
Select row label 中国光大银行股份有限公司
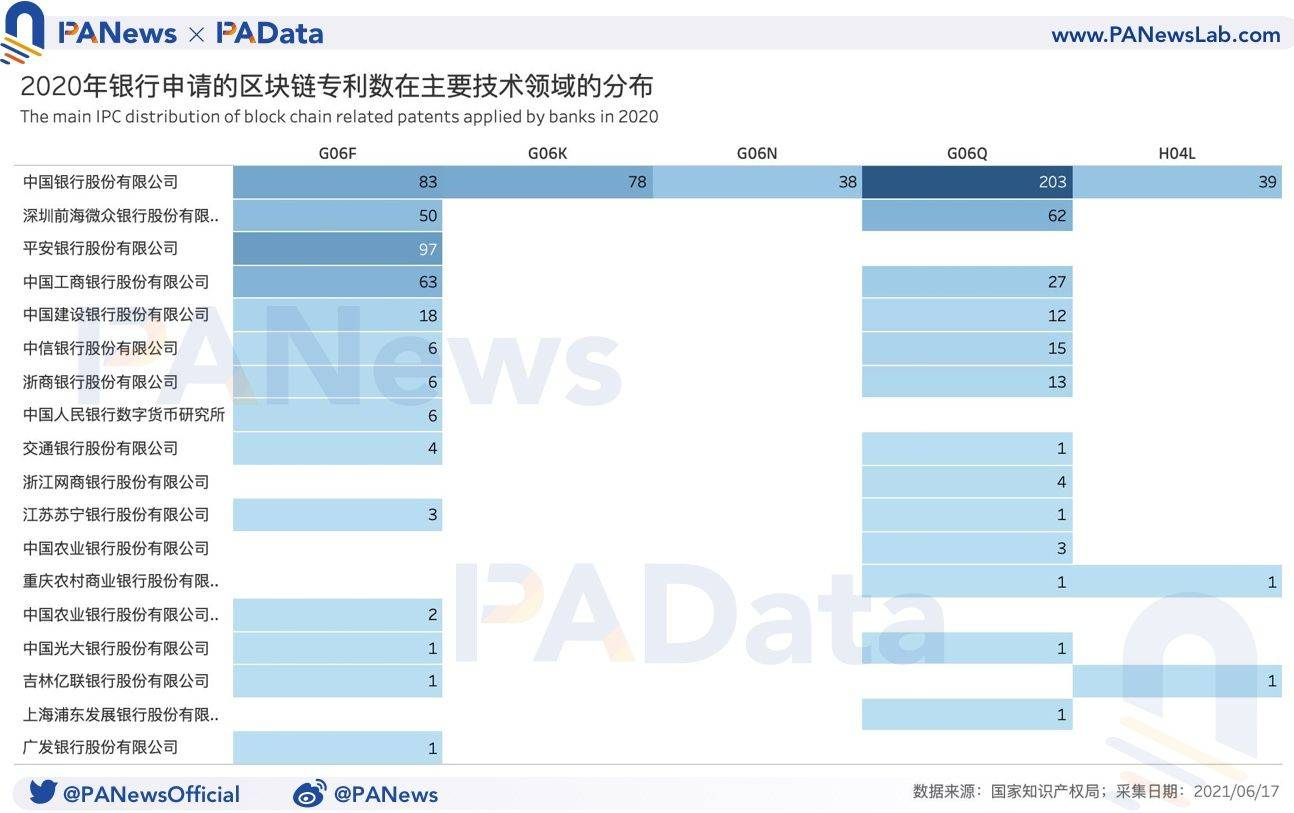[x=116, y=648]
